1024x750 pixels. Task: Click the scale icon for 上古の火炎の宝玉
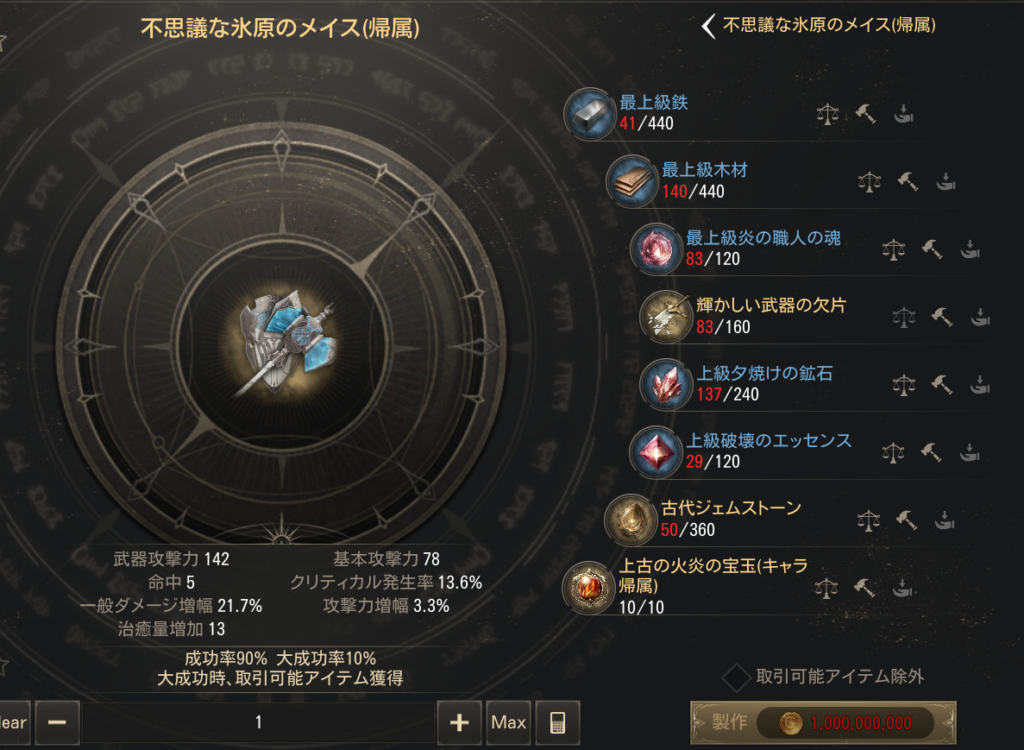click(x=826, y=587)
